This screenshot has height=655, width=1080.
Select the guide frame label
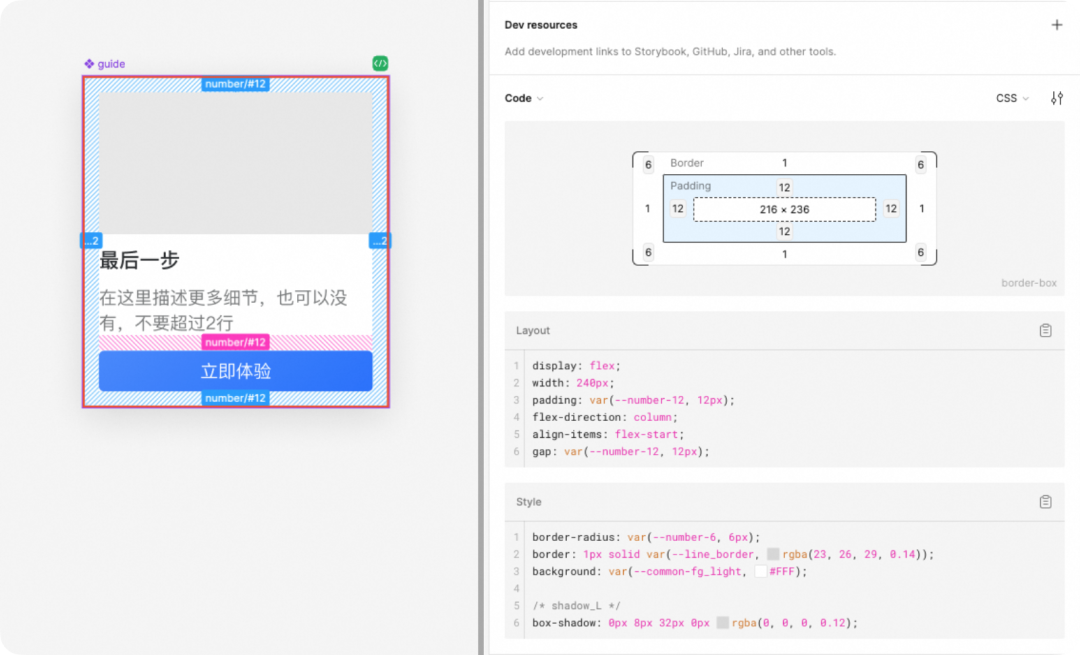point(111,63)
